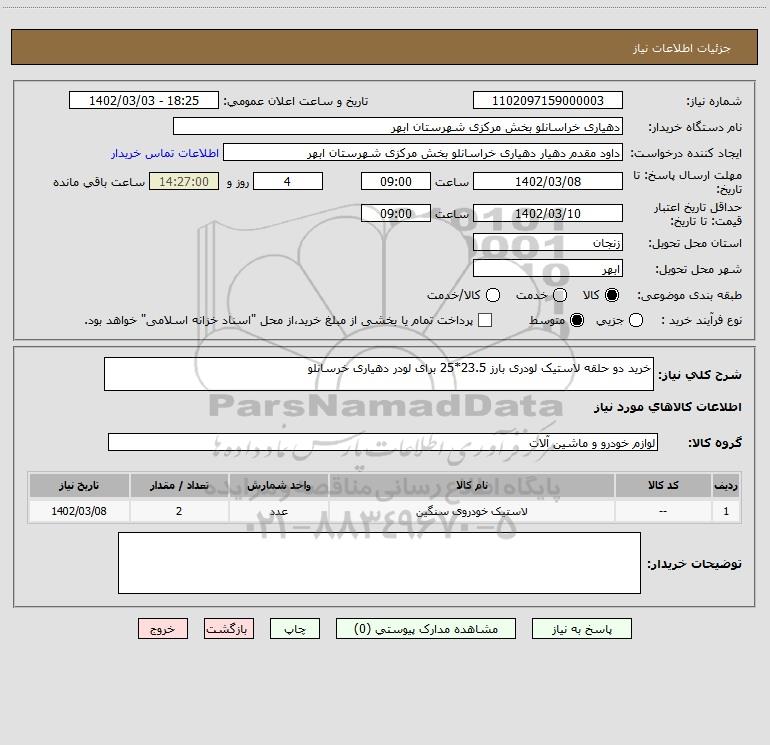Image resolution: width=770 pixels, height=745 pixels.
Task: Click the ردیف column header
Action: point(726,486)
